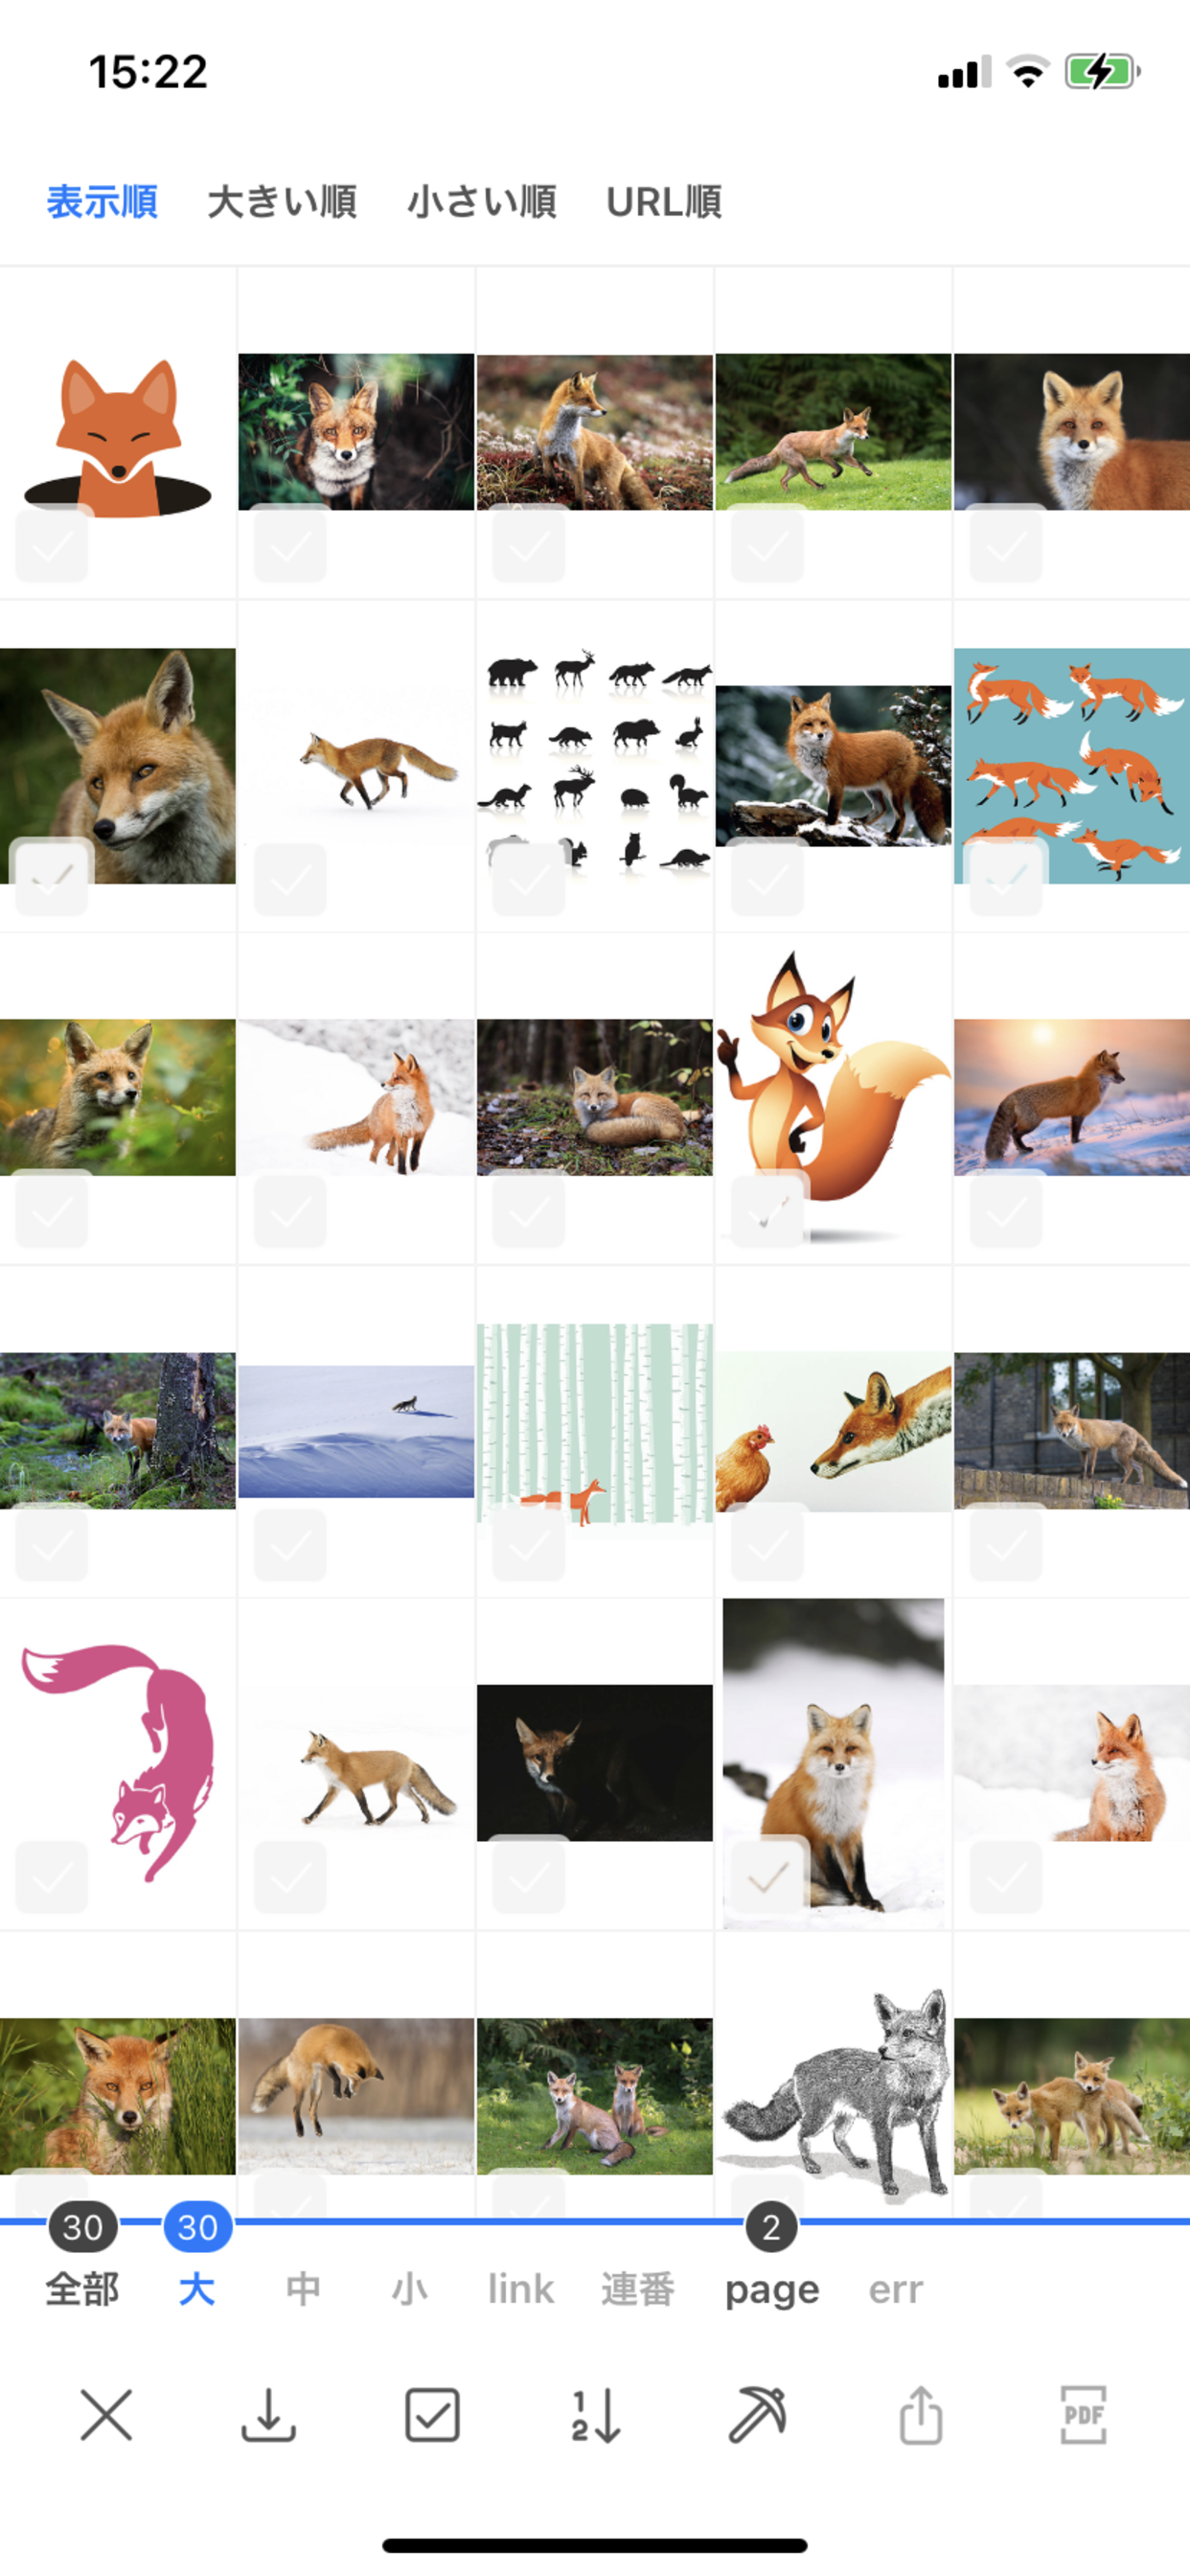
Task: Check the dark background fox image checkbox
Action: [529, 1877]
